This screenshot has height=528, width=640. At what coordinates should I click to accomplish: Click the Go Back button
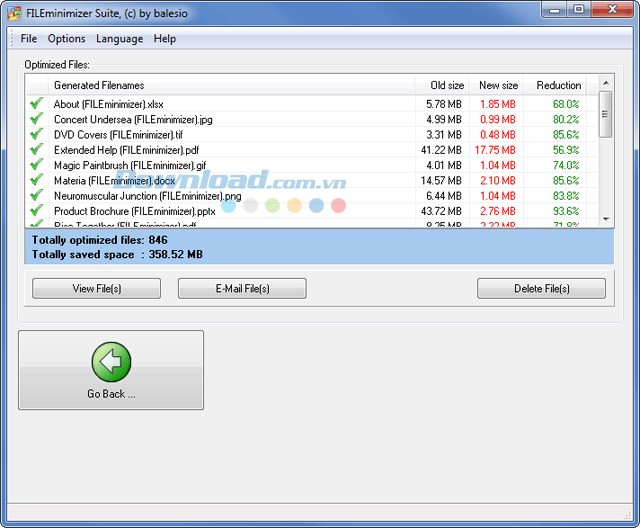tap(111, 370)
